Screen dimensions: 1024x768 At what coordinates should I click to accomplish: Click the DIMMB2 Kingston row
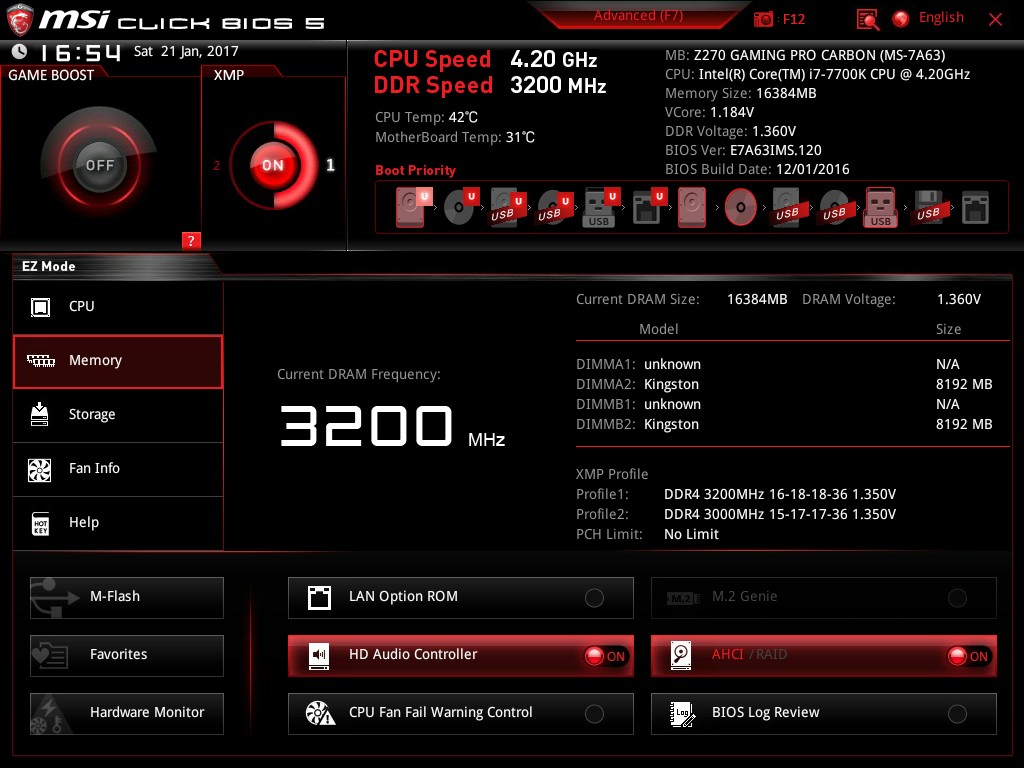tap(784, 424)
